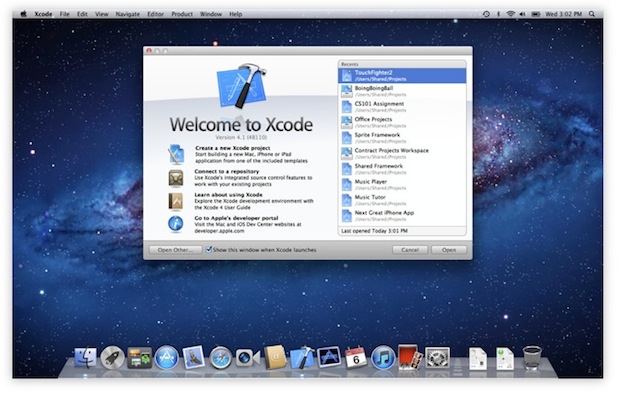Open the Product menu
This screenshot has width=620, height=394.
pos(182,14)
